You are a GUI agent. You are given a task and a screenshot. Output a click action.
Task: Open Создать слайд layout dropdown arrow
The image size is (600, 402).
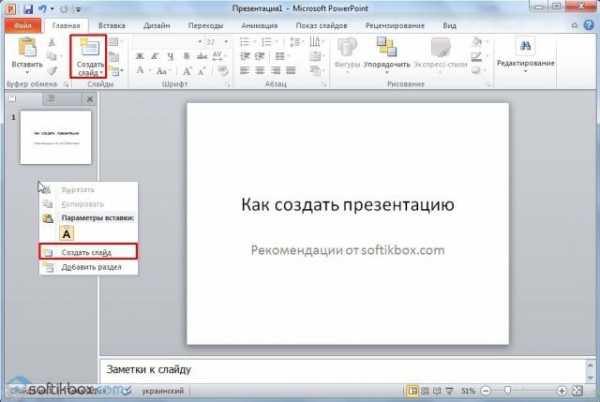point(101,72)
